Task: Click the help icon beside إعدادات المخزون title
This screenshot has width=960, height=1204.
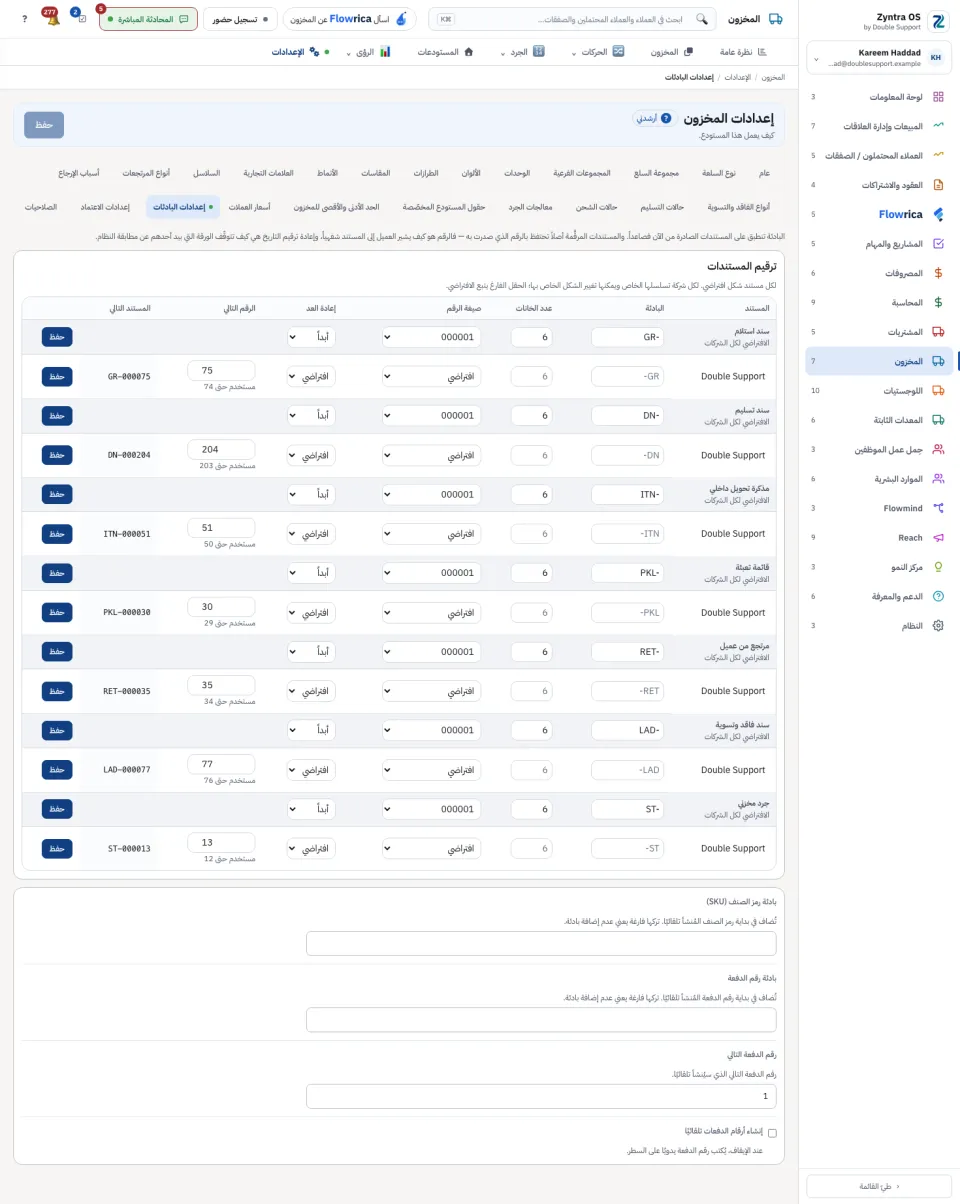Action: coord(667,118)
